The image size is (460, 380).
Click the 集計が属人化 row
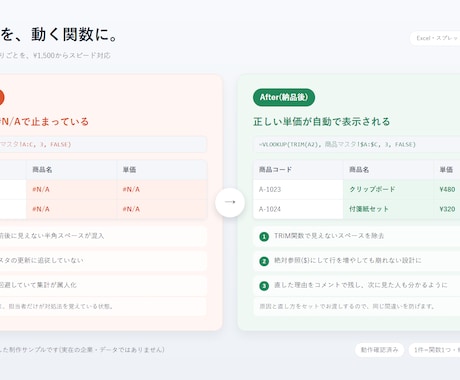pyautogui.click(x=103, y=286)
